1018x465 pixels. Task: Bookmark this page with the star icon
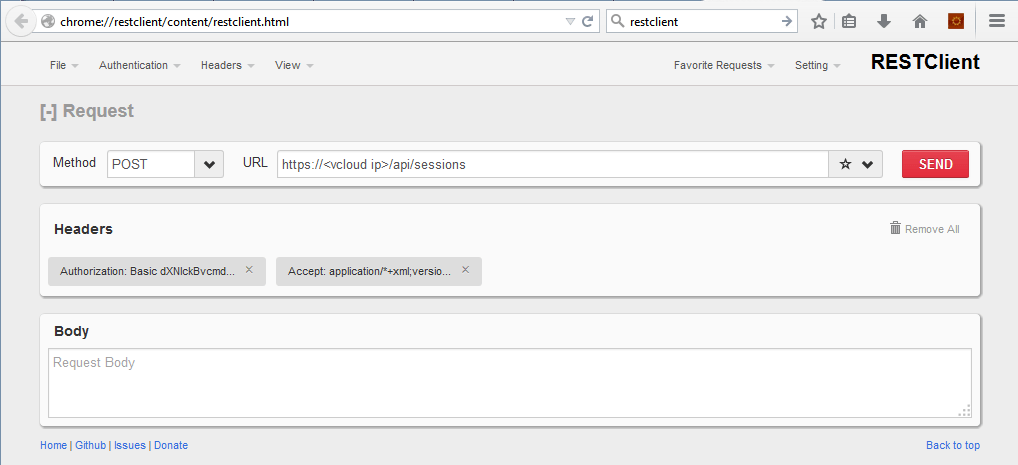tap(819, 21)
